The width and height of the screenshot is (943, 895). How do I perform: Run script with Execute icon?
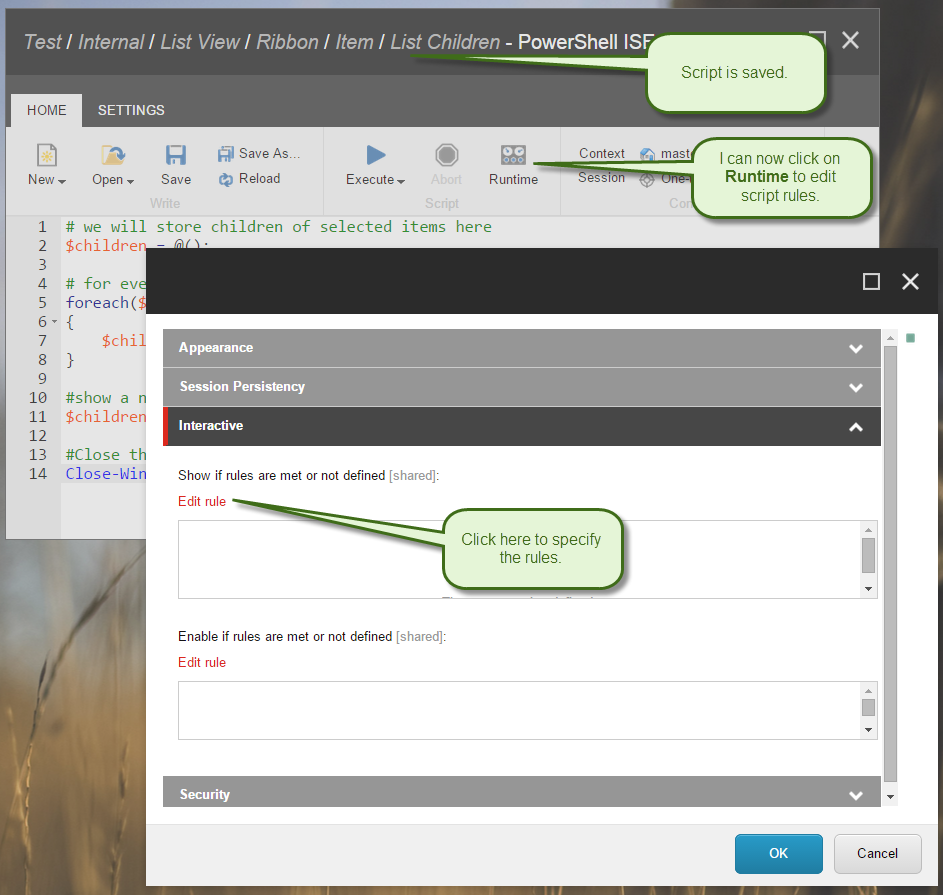(x=375, y=155)
